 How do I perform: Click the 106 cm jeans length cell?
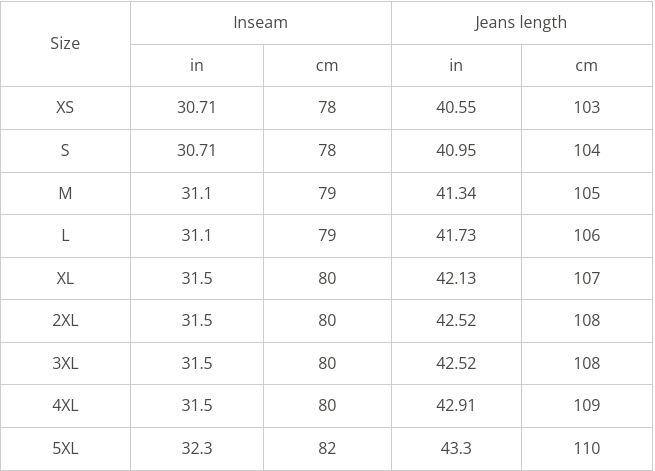[x=587, y=235]
